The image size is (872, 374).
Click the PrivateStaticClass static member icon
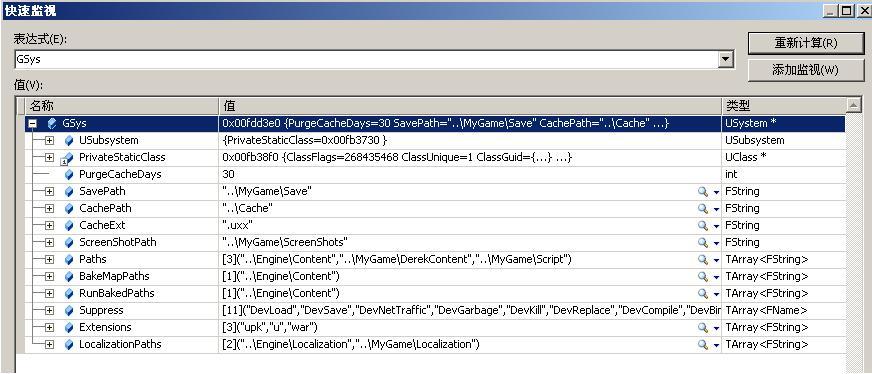[68, 158]
